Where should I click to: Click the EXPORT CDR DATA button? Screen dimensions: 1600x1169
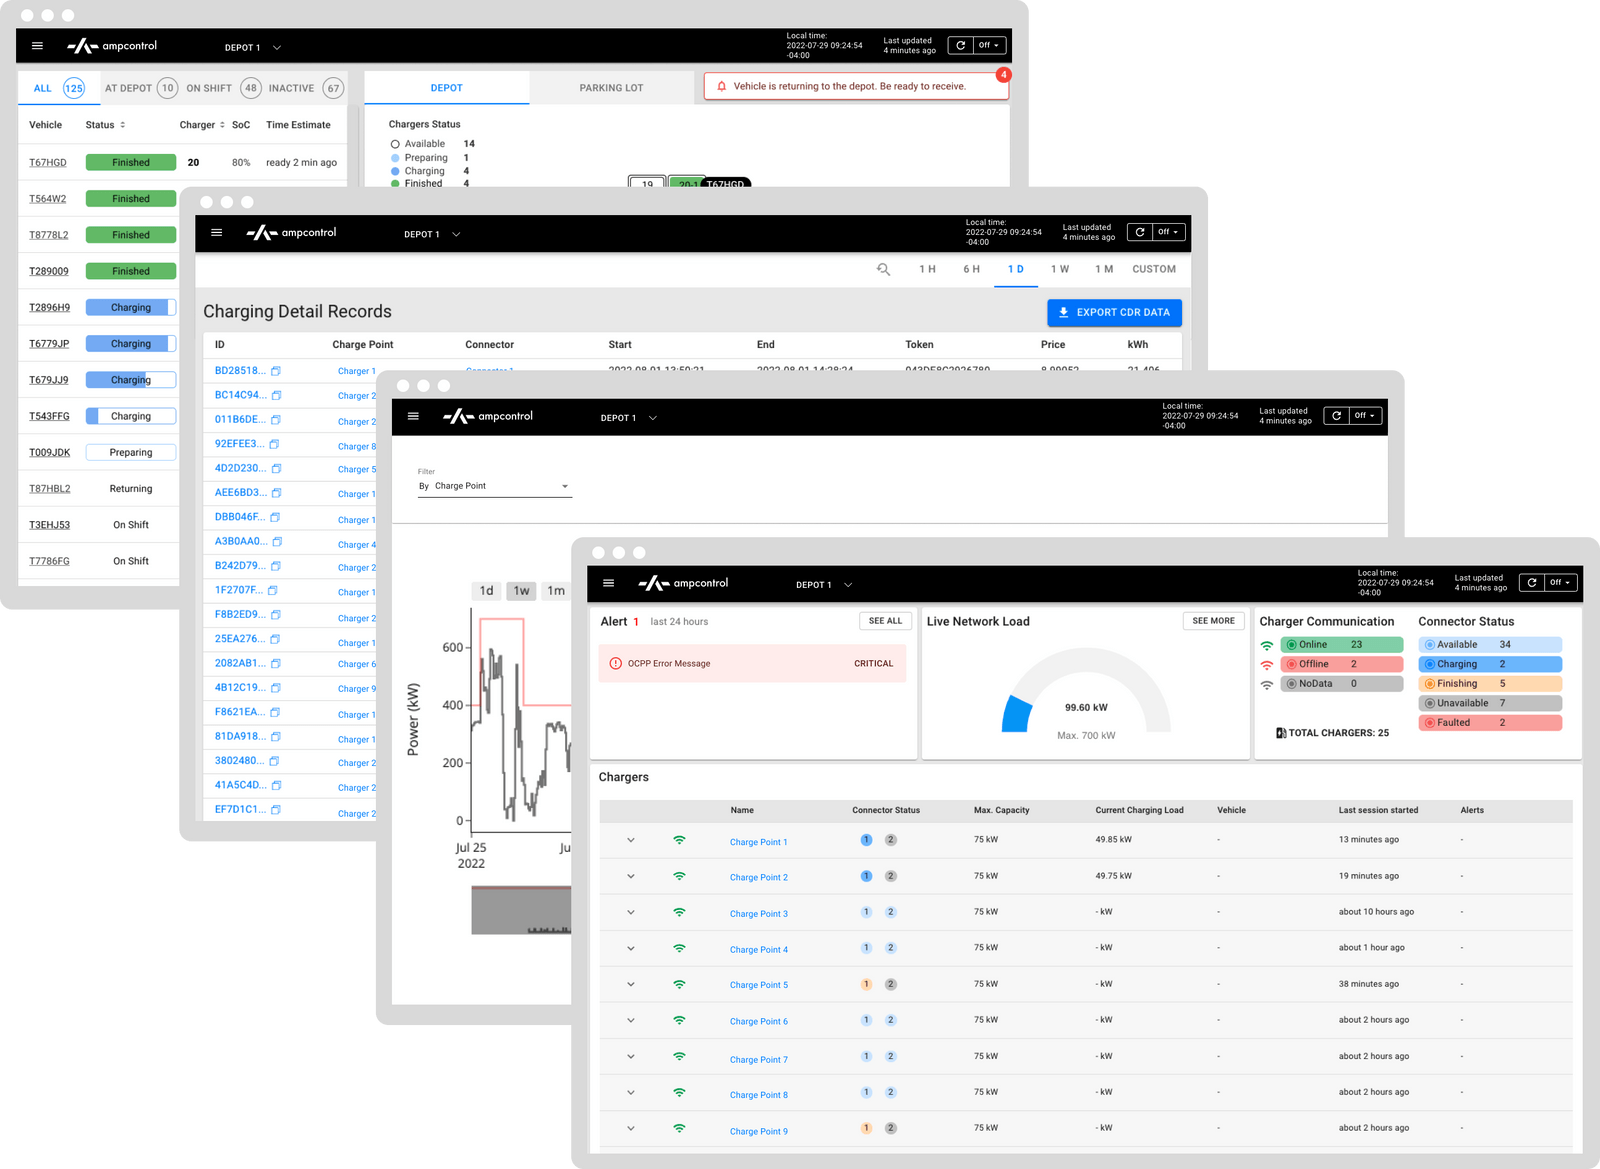click(x=1113, y=312)
